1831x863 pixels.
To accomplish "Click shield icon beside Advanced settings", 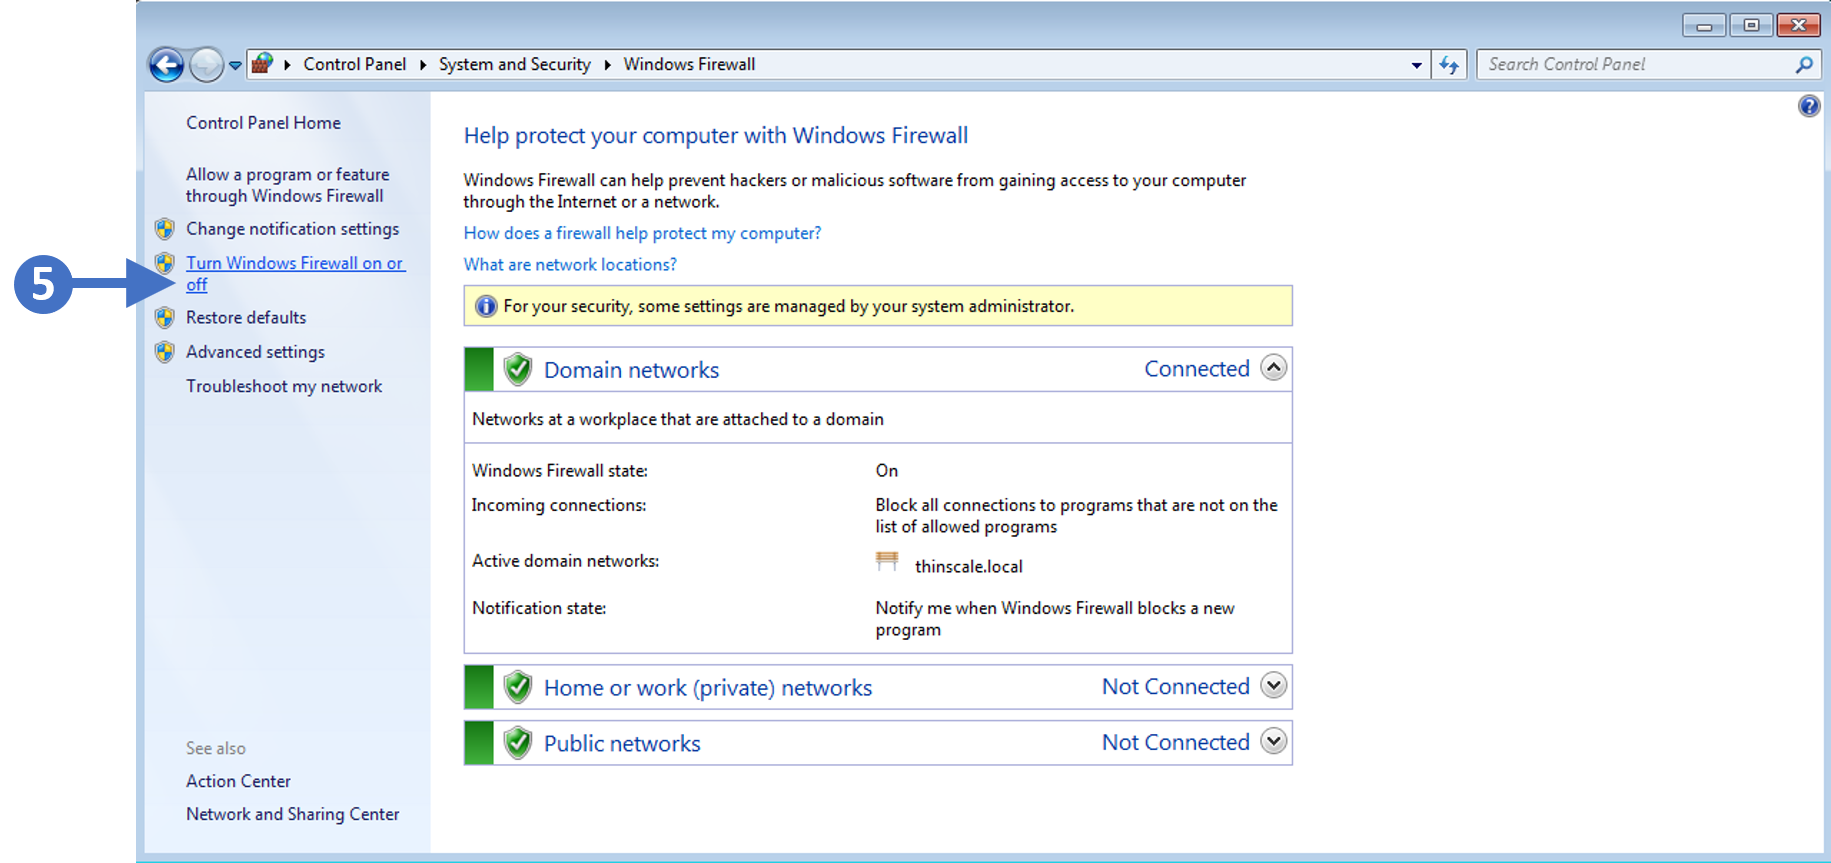I will click(165, 352).
